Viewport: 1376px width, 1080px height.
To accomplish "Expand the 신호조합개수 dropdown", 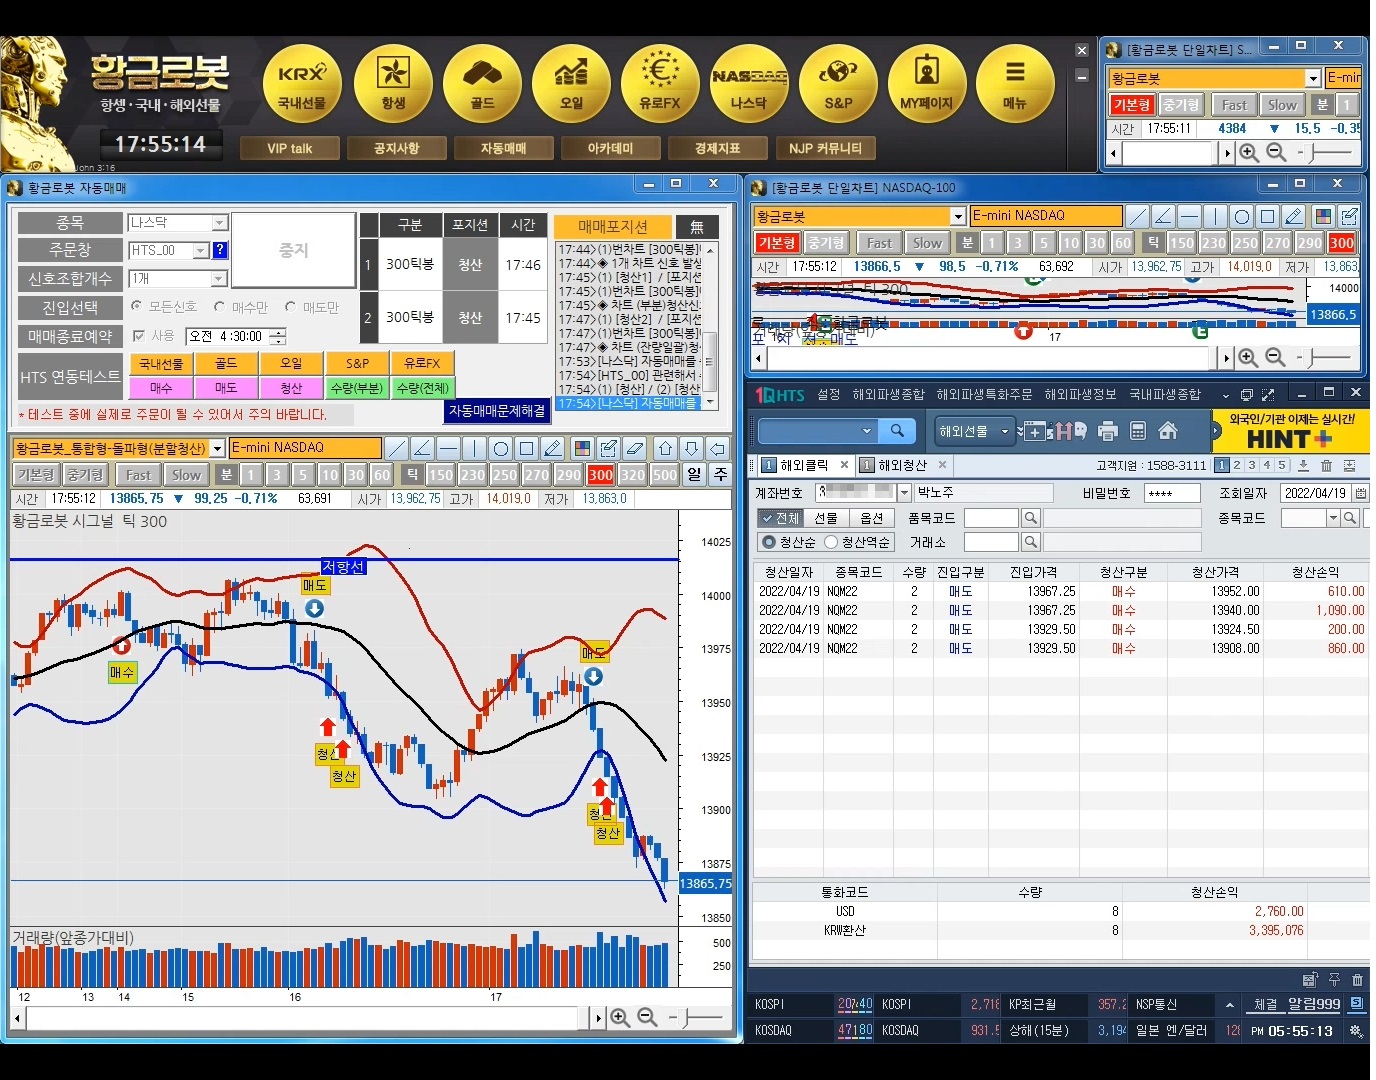I will (x=220, y=278).
